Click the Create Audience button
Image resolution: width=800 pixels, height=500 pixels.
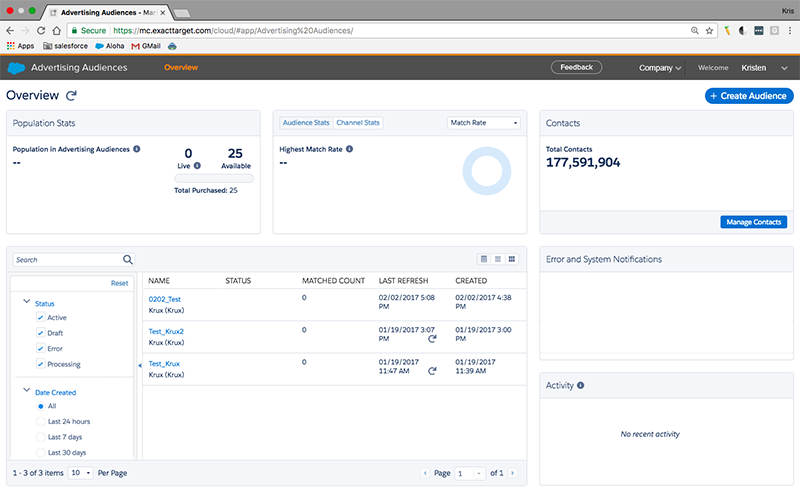pyautogui.click(x=749, y=96)
